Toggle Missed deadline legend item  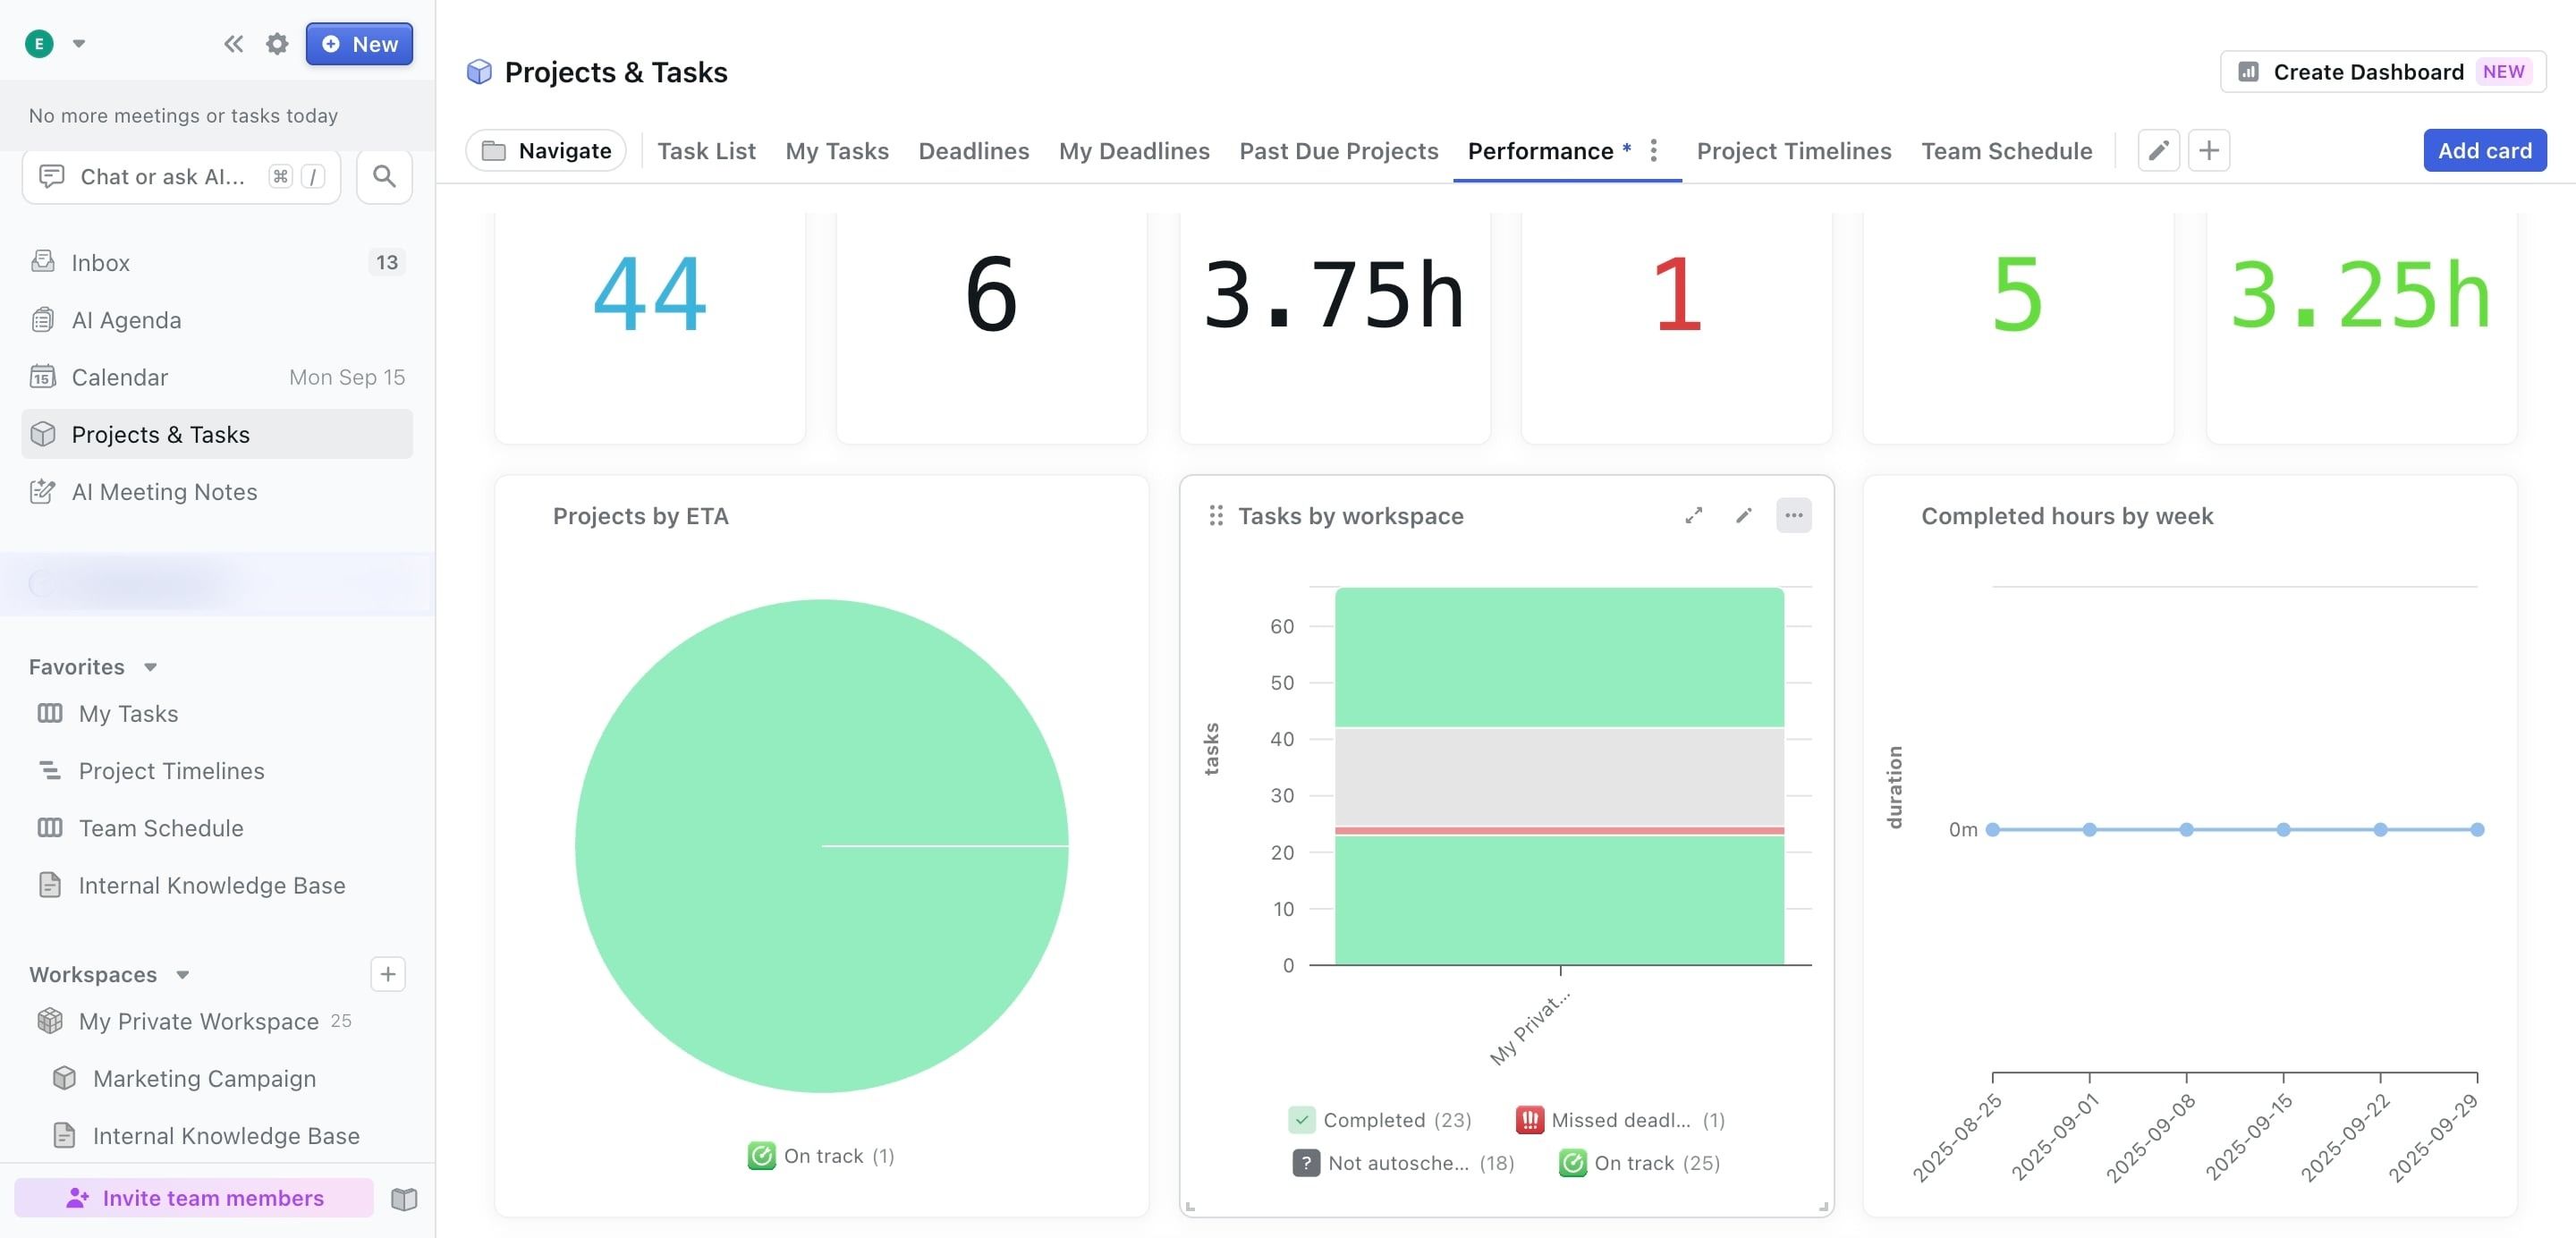click(1621, 1120)
